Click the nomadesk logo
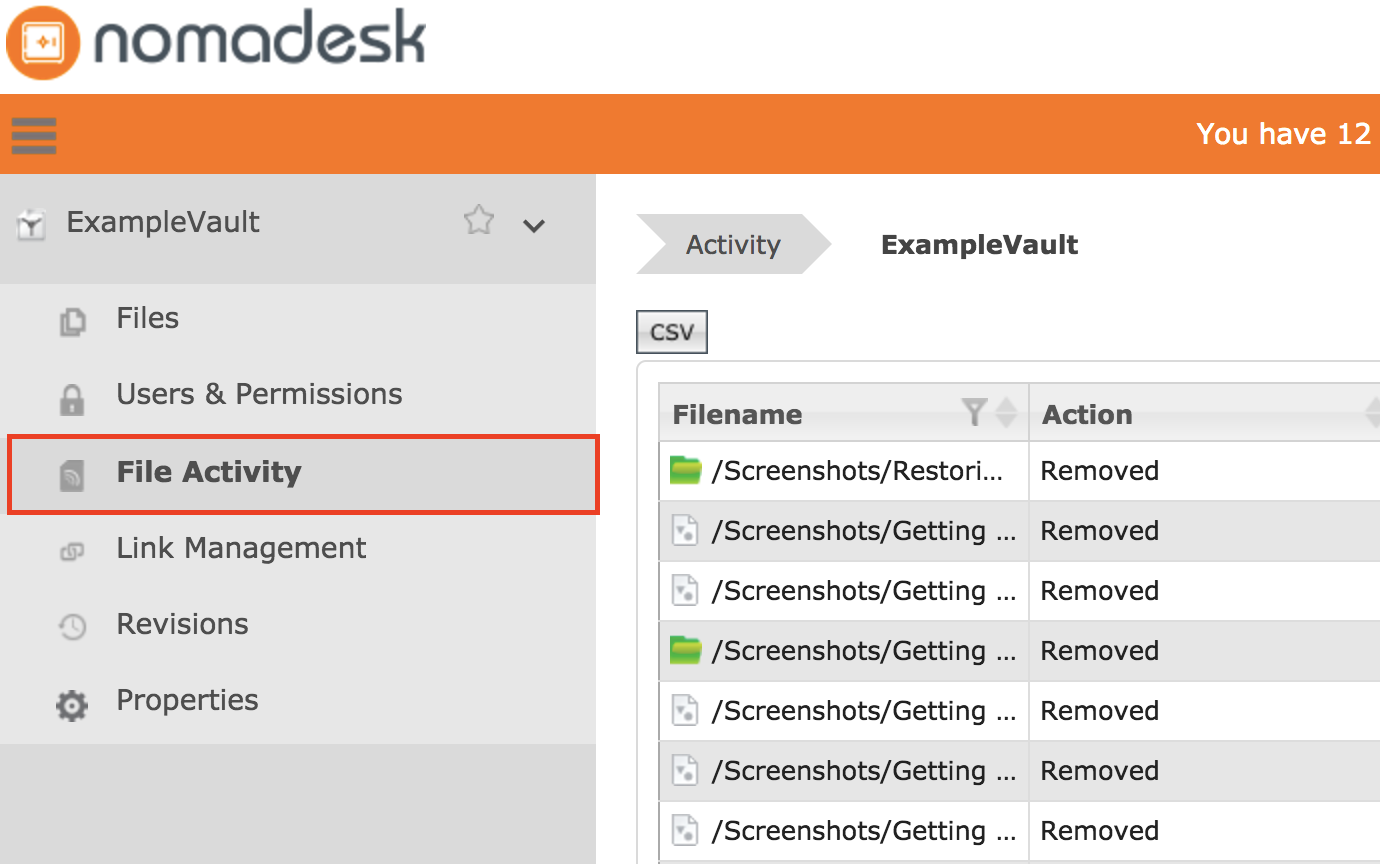This screenshot has height=864, width=1380. [215, 42]
